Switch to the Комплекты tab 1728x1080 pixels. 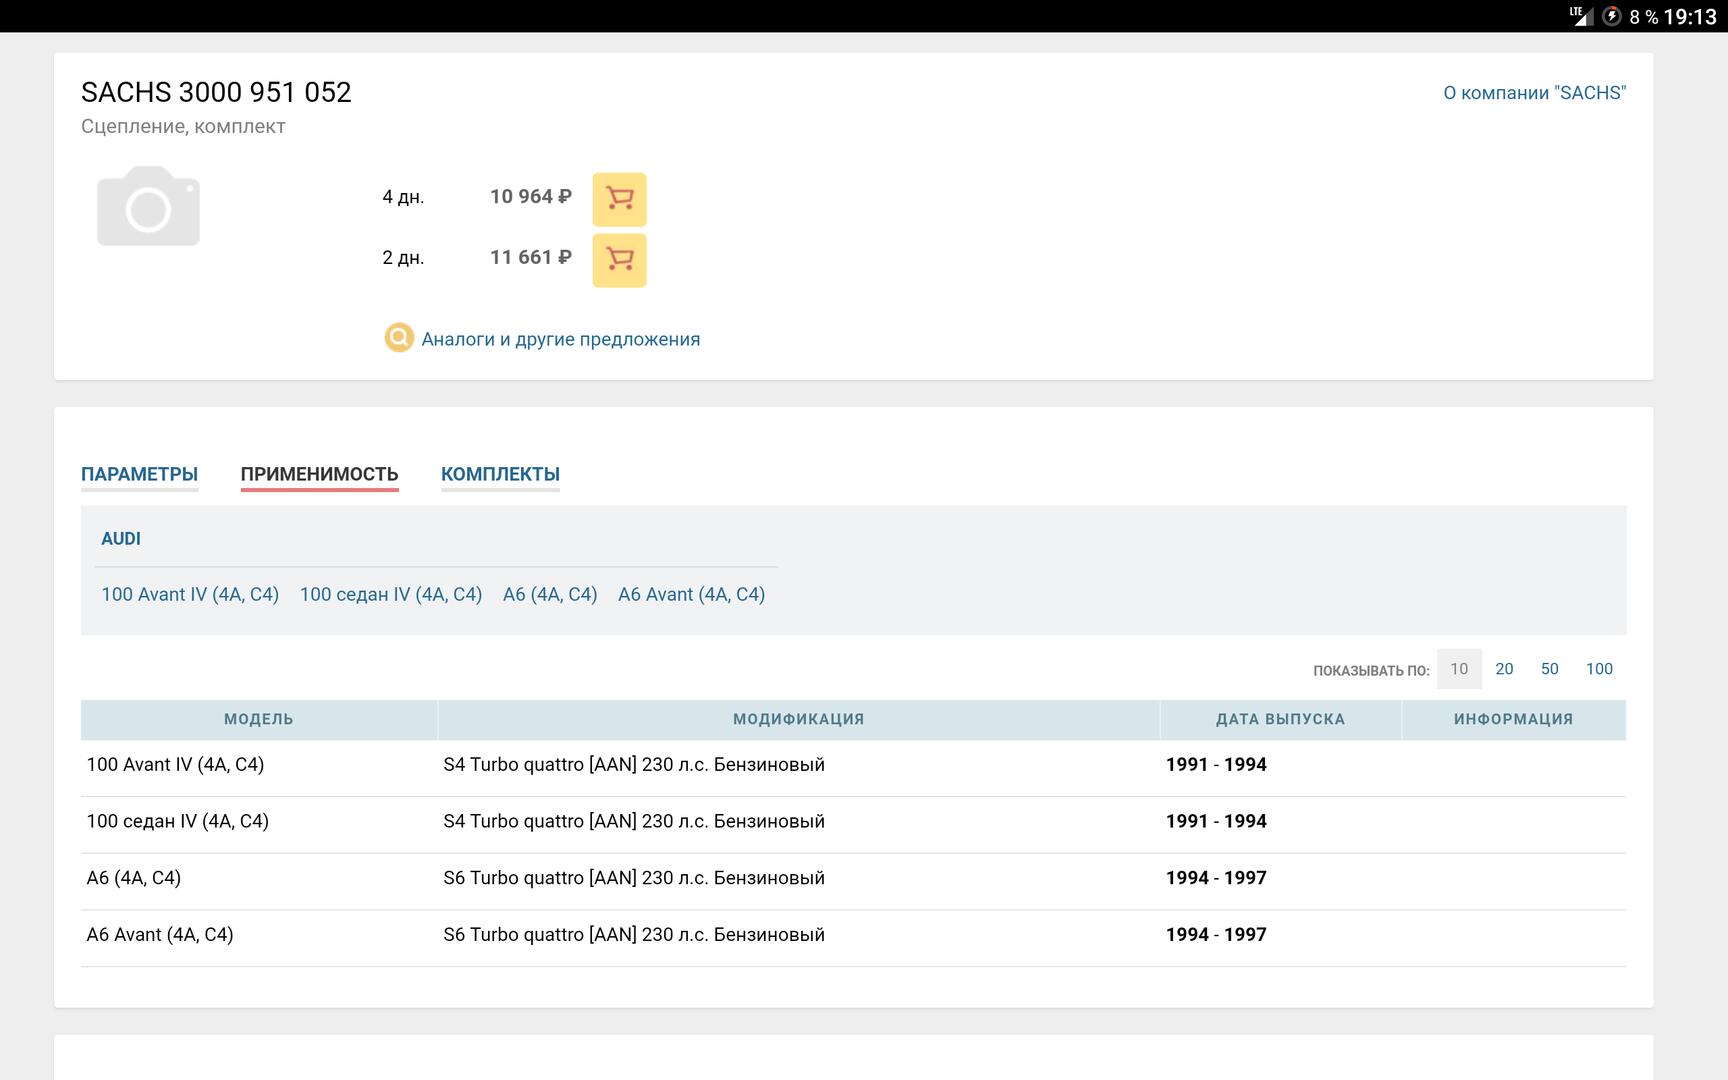point(500,474)
